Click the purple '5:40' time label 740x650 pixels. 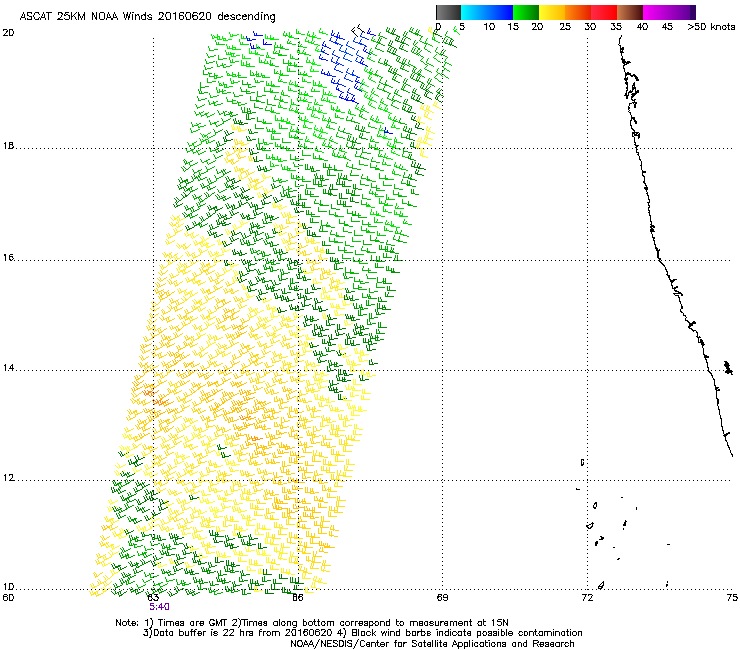coord(159,607)
